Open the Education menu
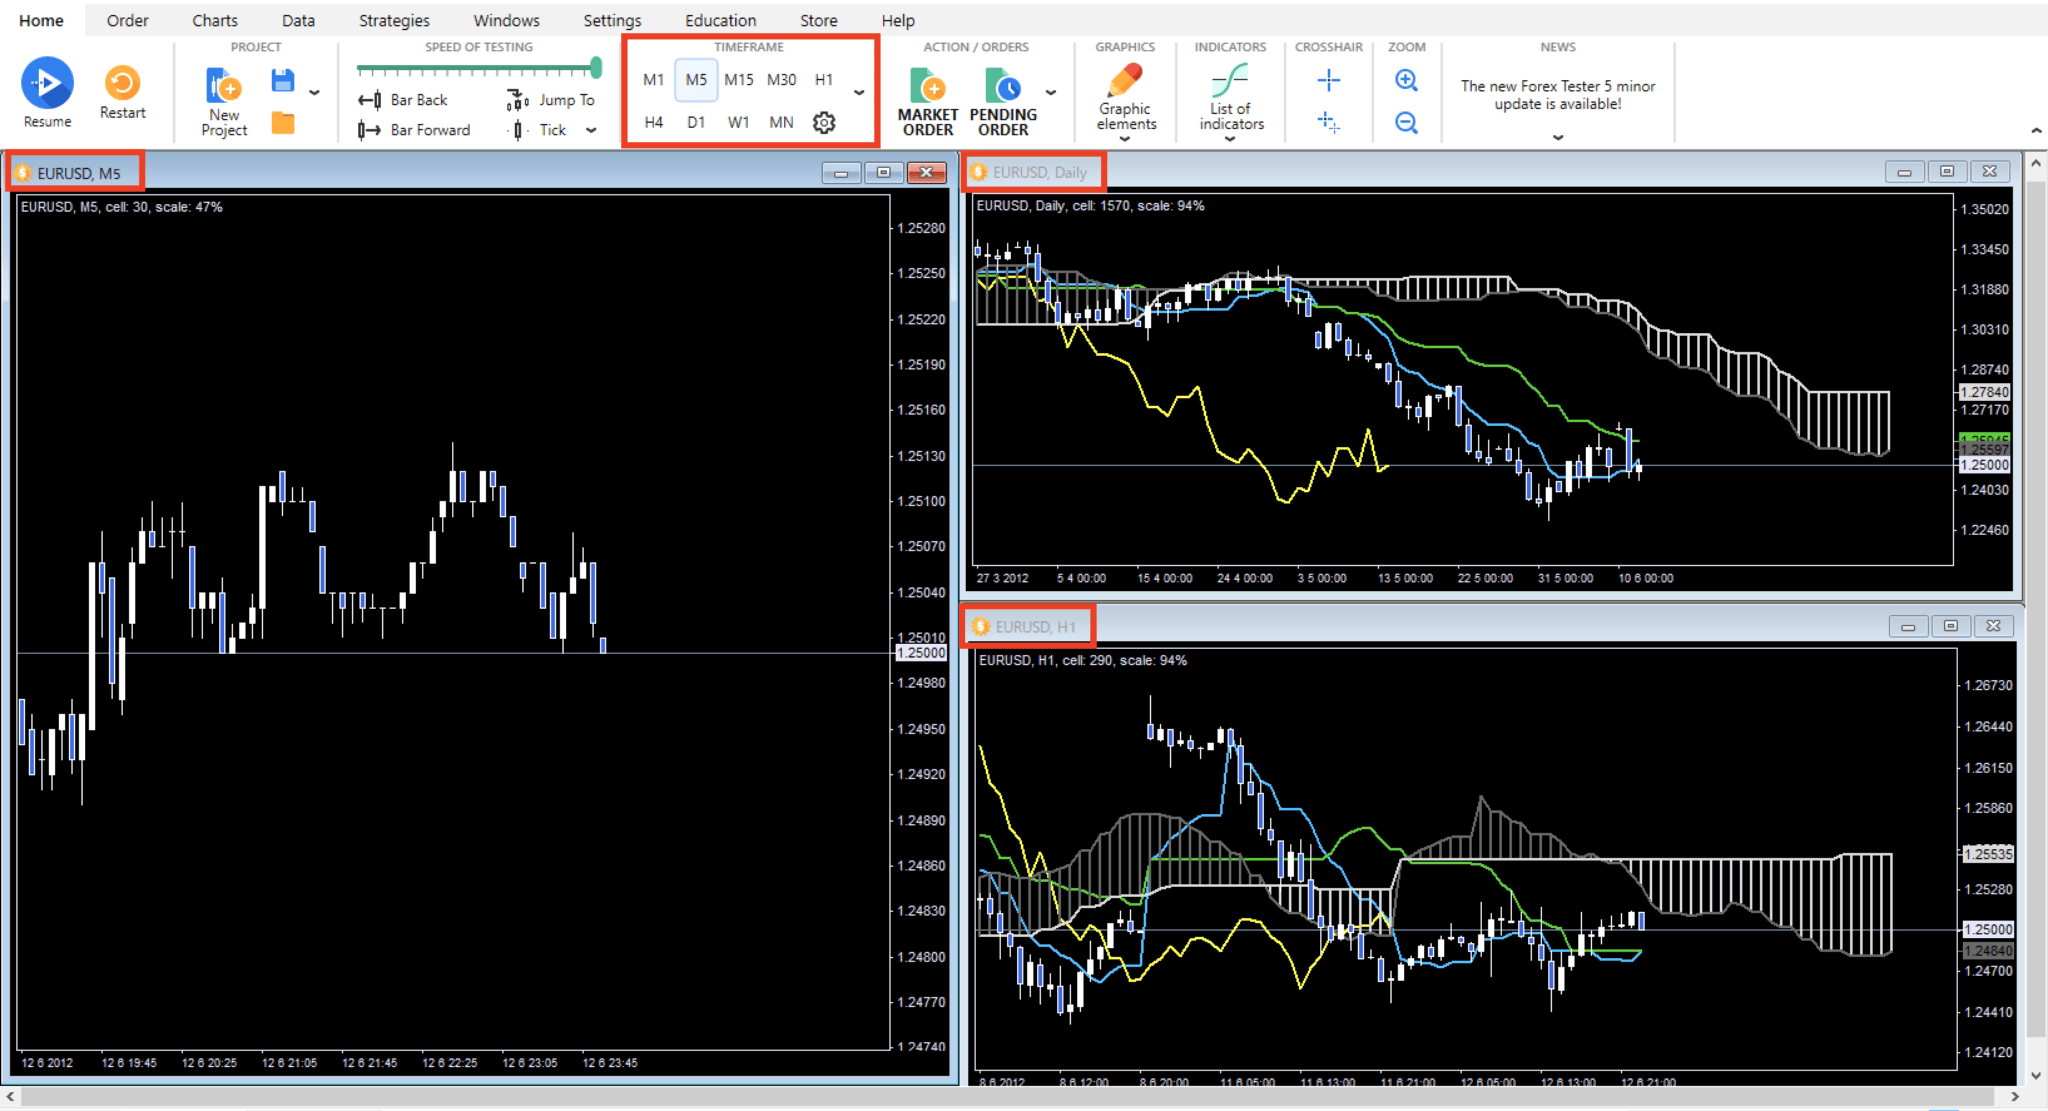 [720, 20]
